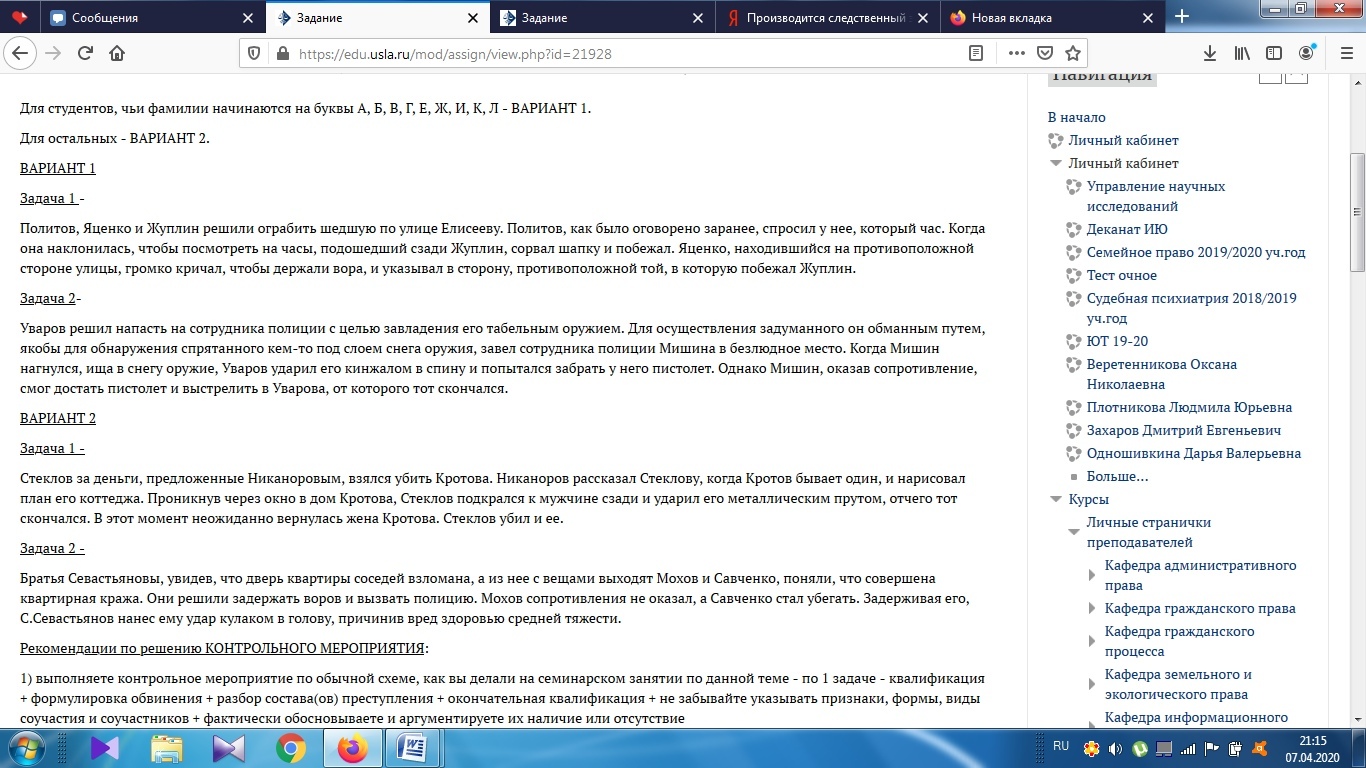Toggle Reader View icon in address bar
The image size is (1366, 768).
point(976,53)
